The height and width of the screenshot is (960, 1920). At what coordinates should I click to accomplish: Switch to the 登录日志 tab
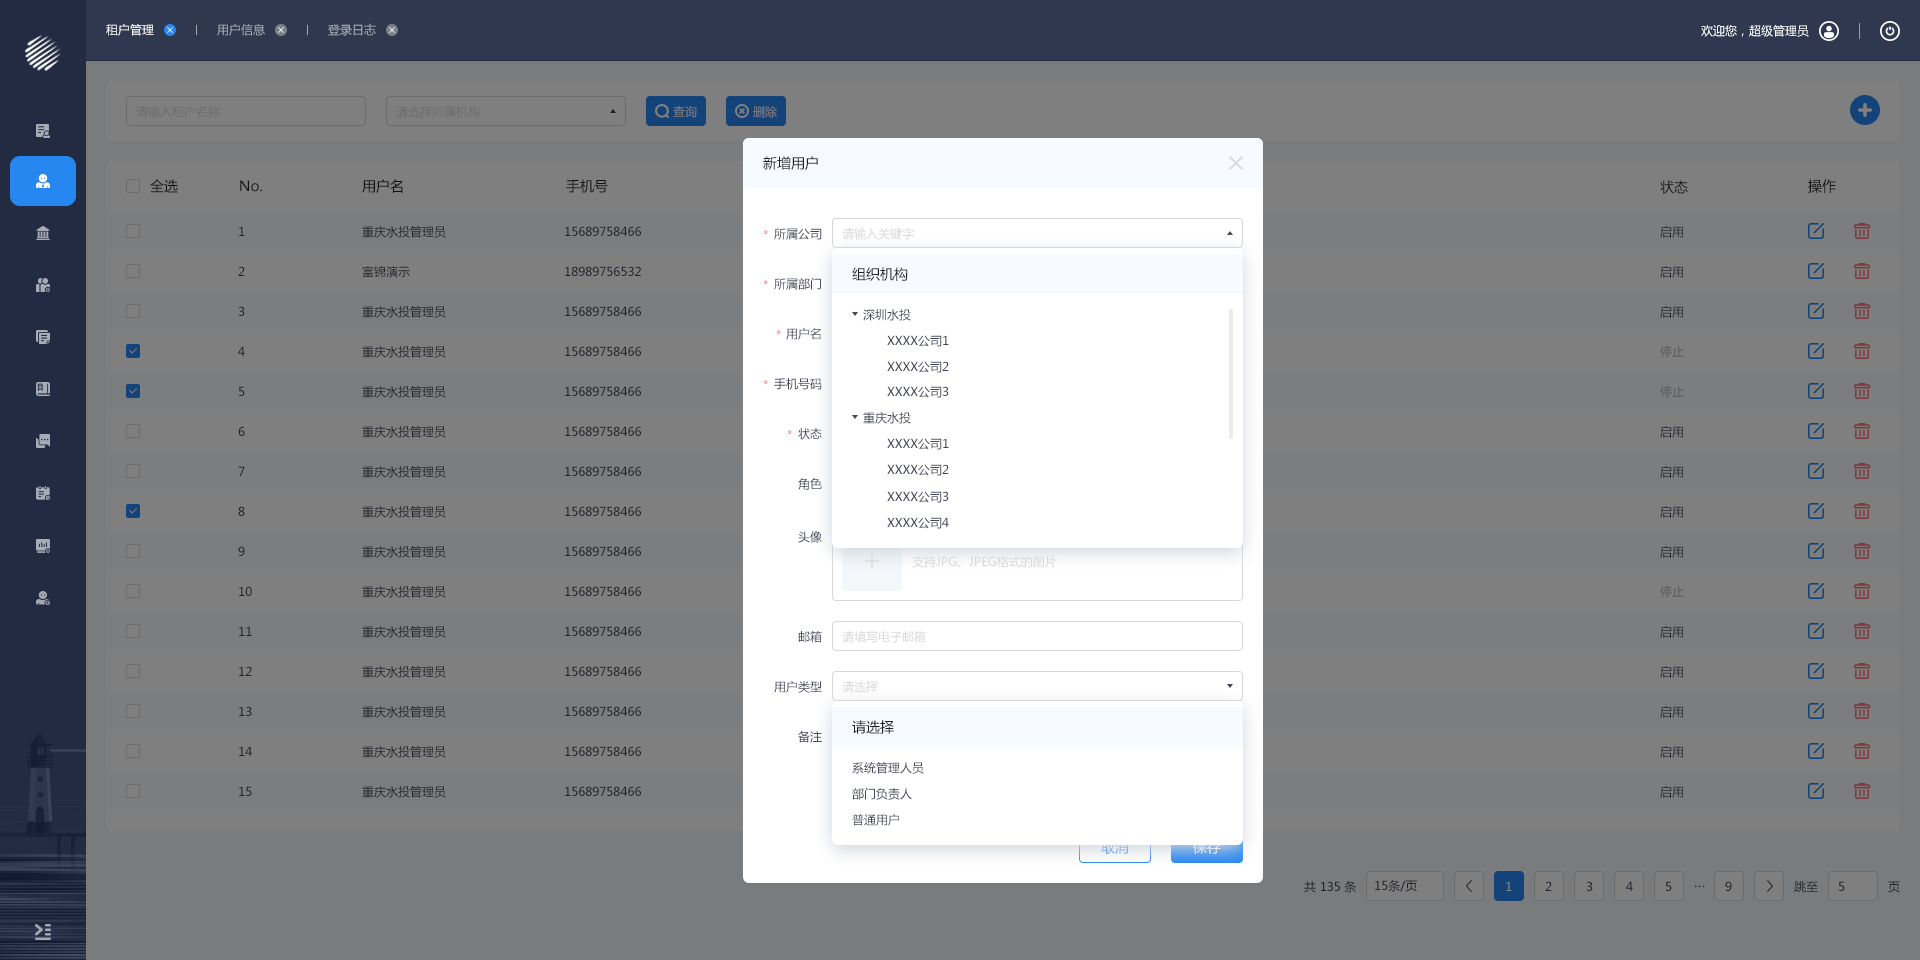[351, 30]
